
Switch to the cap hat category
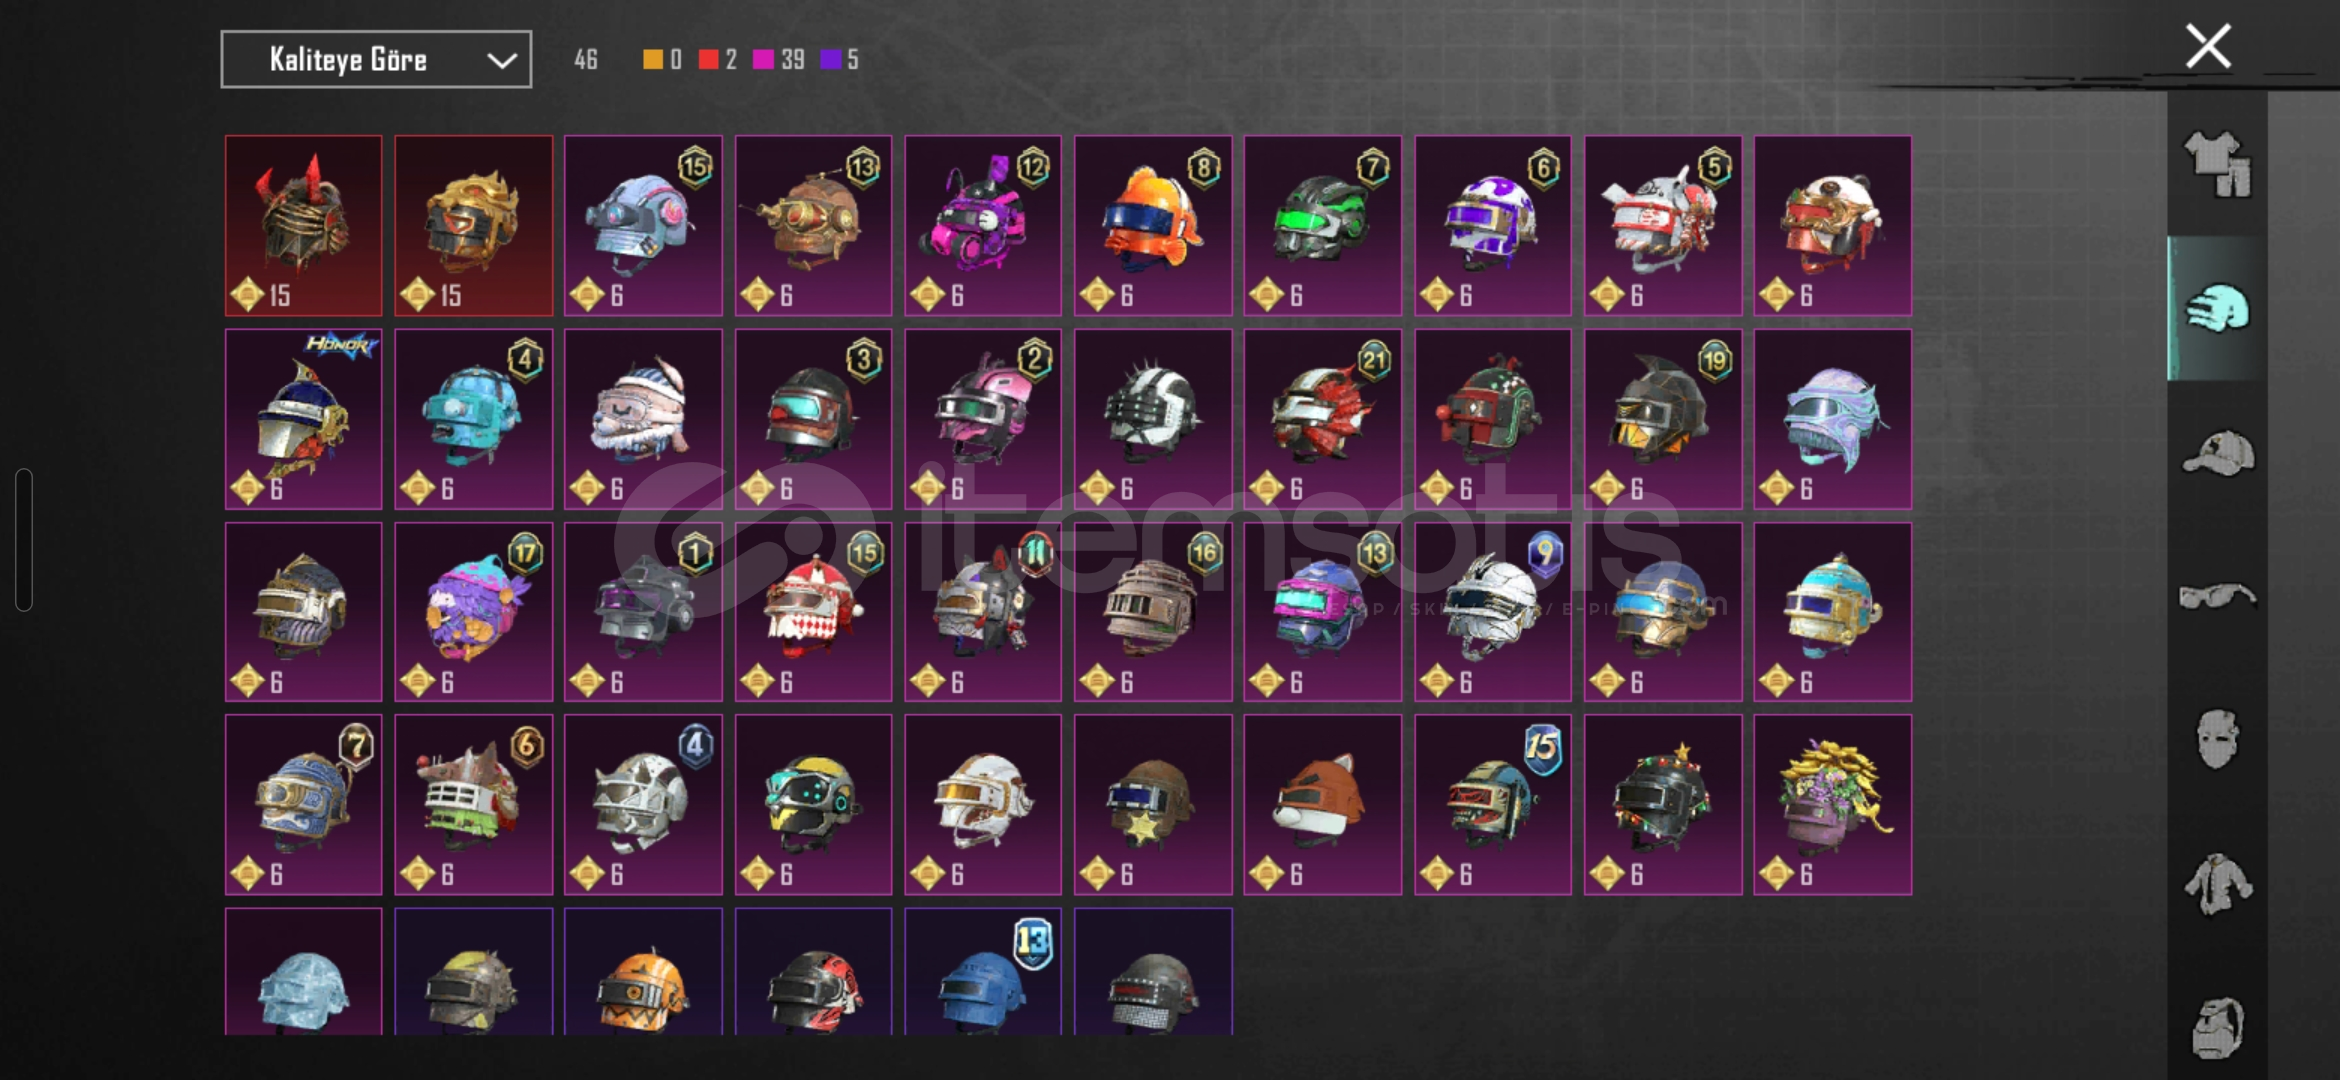pos(2217,453)
